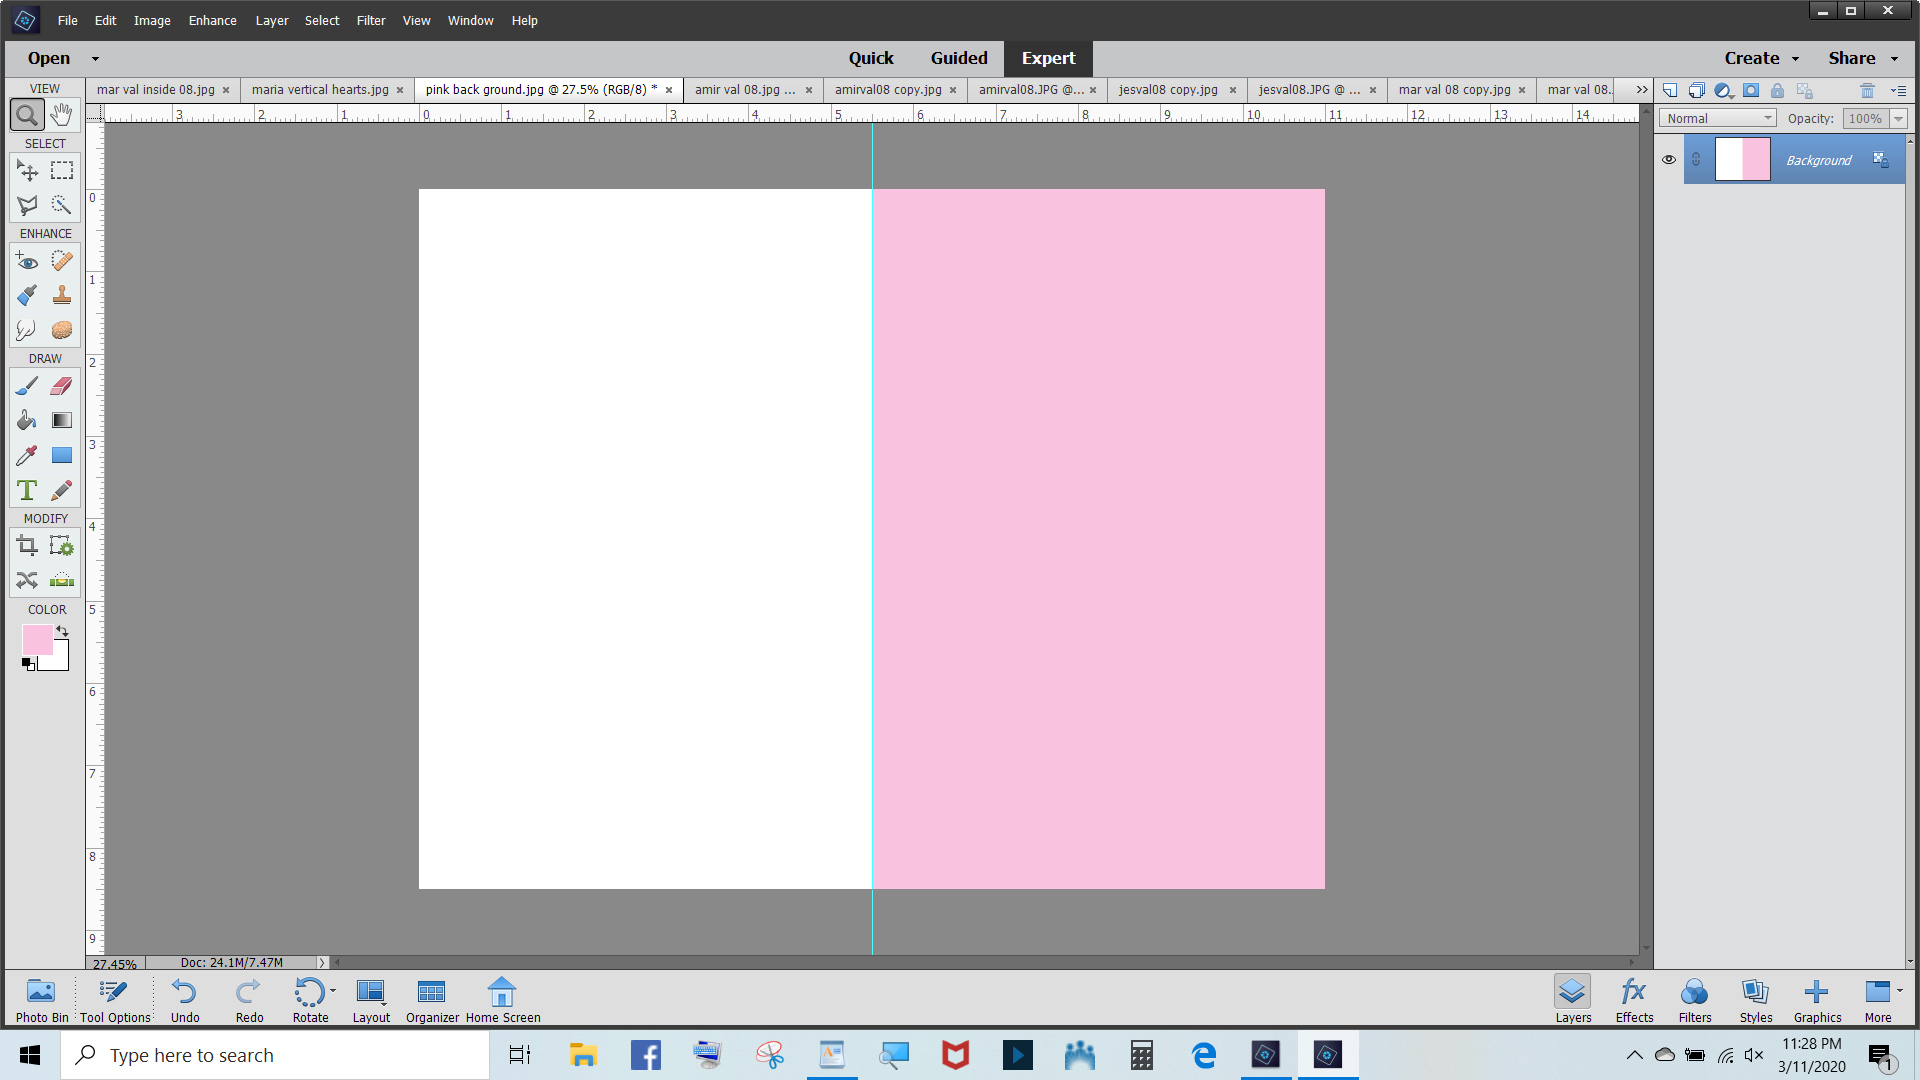Screen dimensions: 1920x1080
Task: Switch to the Quick editing mode tab
Action: pyautogui.click(x=870, y=58)
